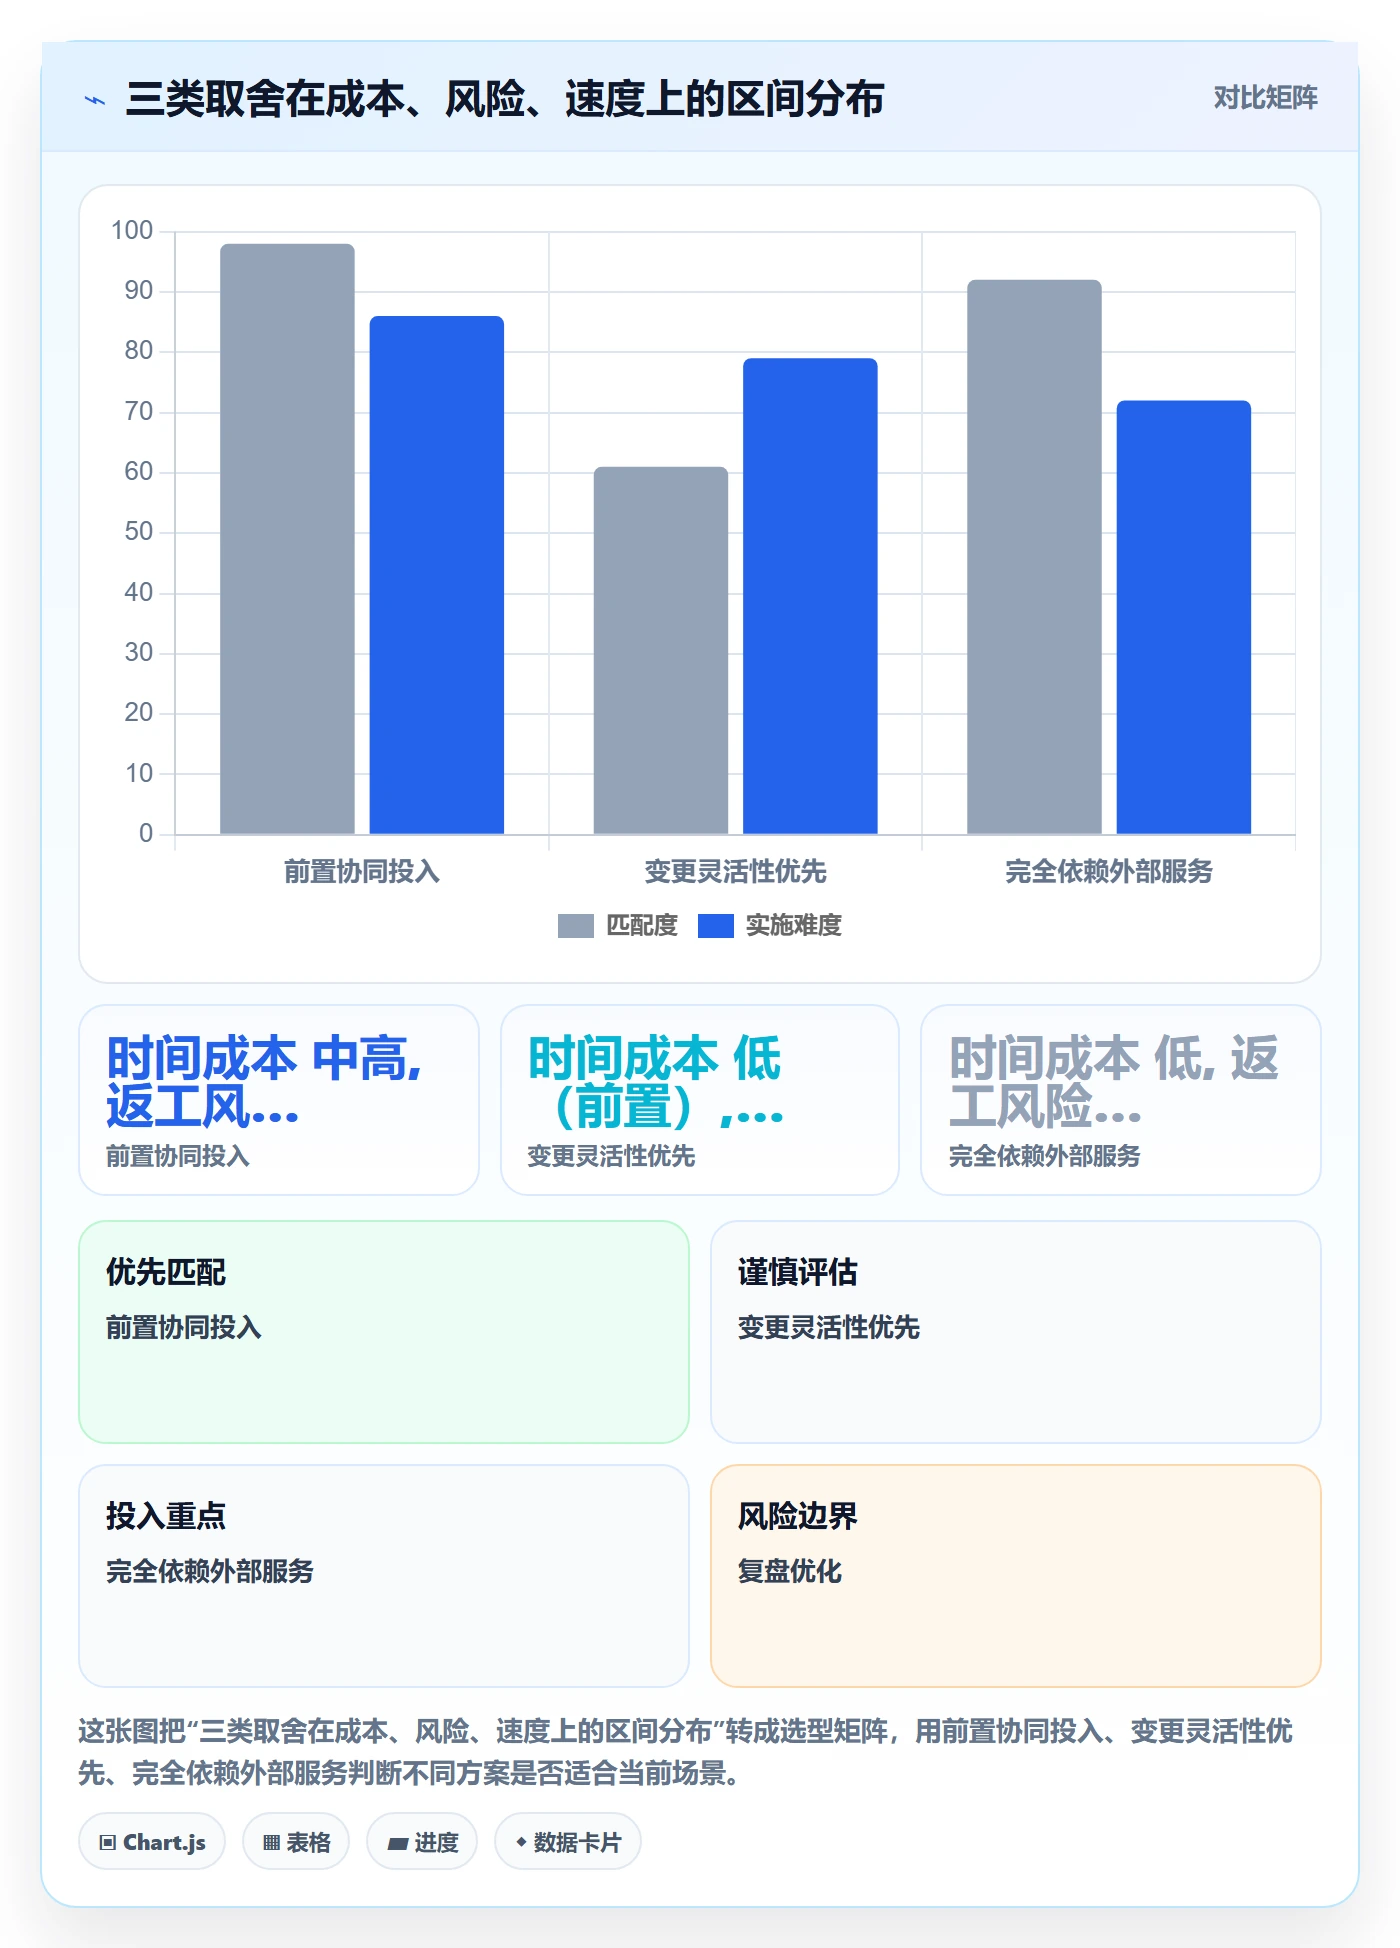The height and width of the screenshot is (1948, 1400).
Task: Click the diamond icon in 数据卡片 chip
Action: tap(521, 1842)
